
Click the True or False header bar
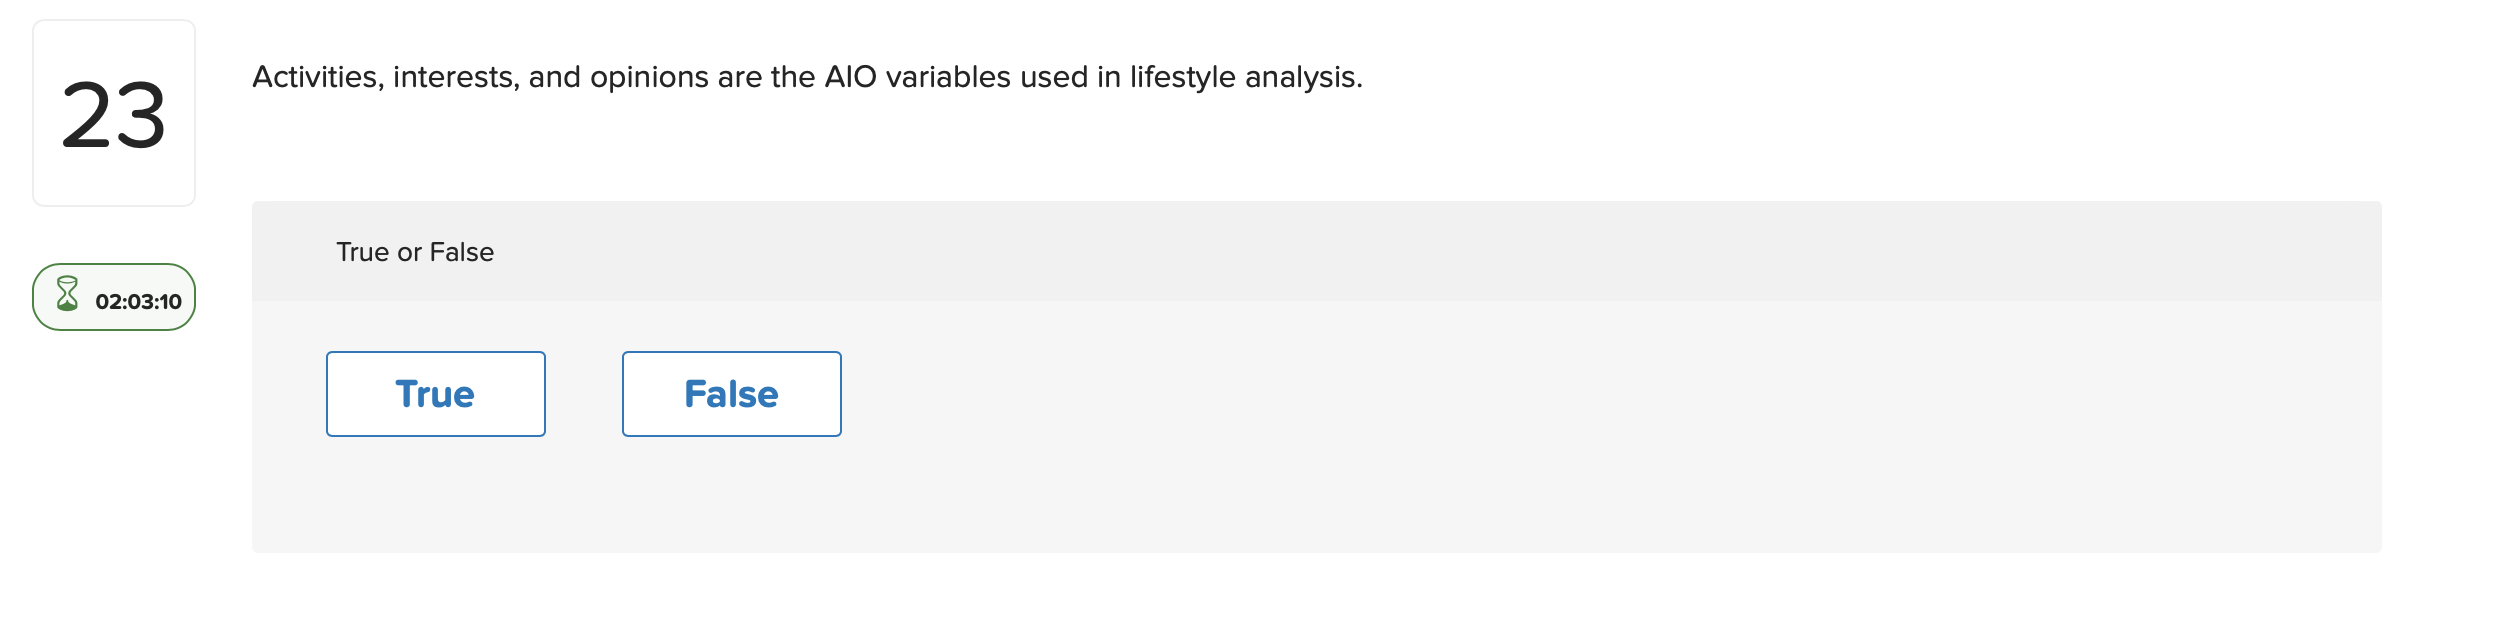[x=1200, y=250]
